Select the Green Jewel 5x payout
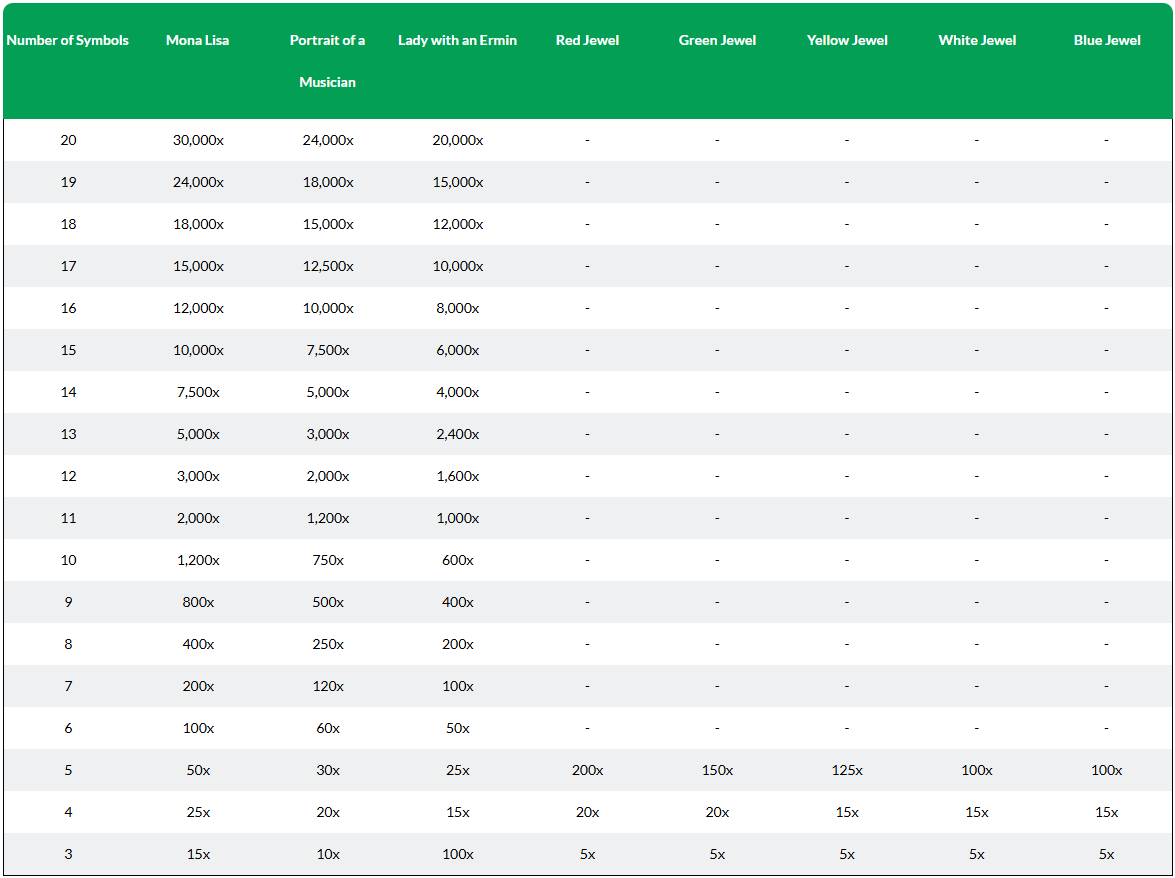Image resolution: width=1175 pixels, height=878 pixels. click(717, 853)
